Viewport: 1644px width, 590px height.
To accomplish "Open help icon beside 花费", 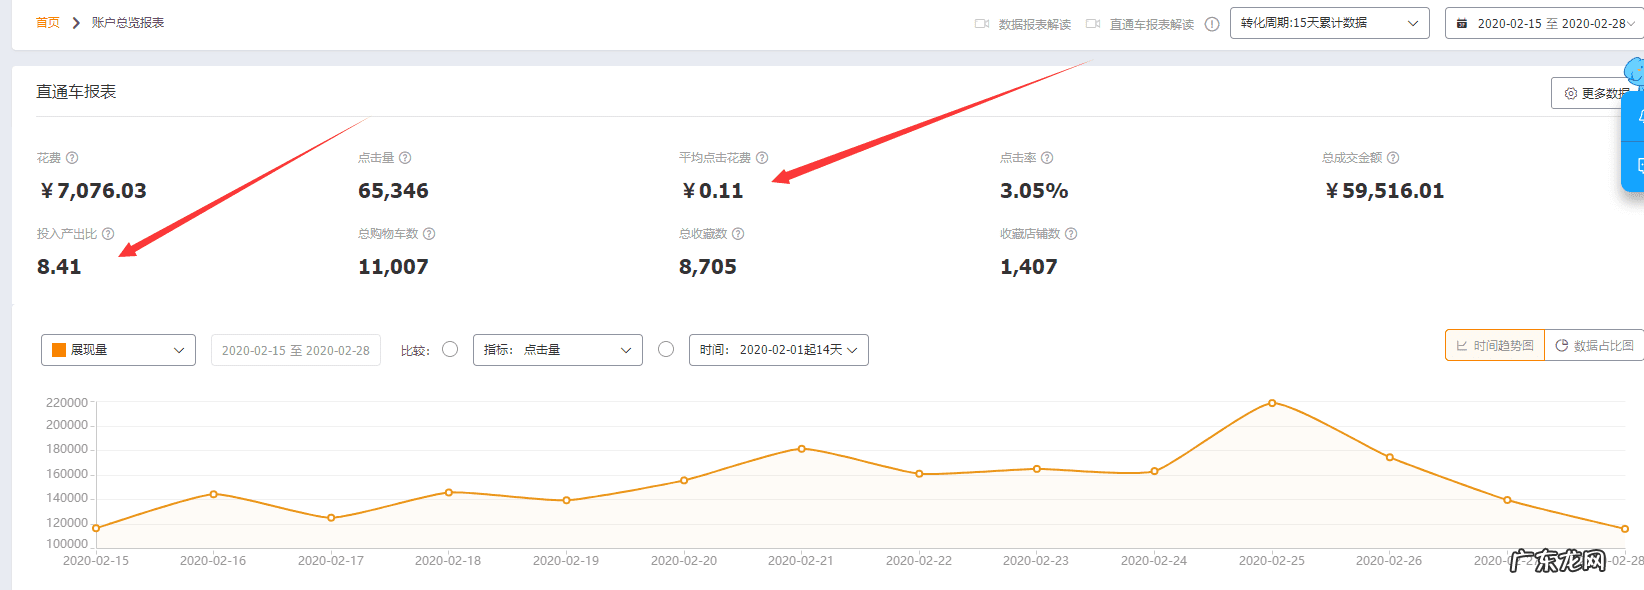I will point(72,158).
